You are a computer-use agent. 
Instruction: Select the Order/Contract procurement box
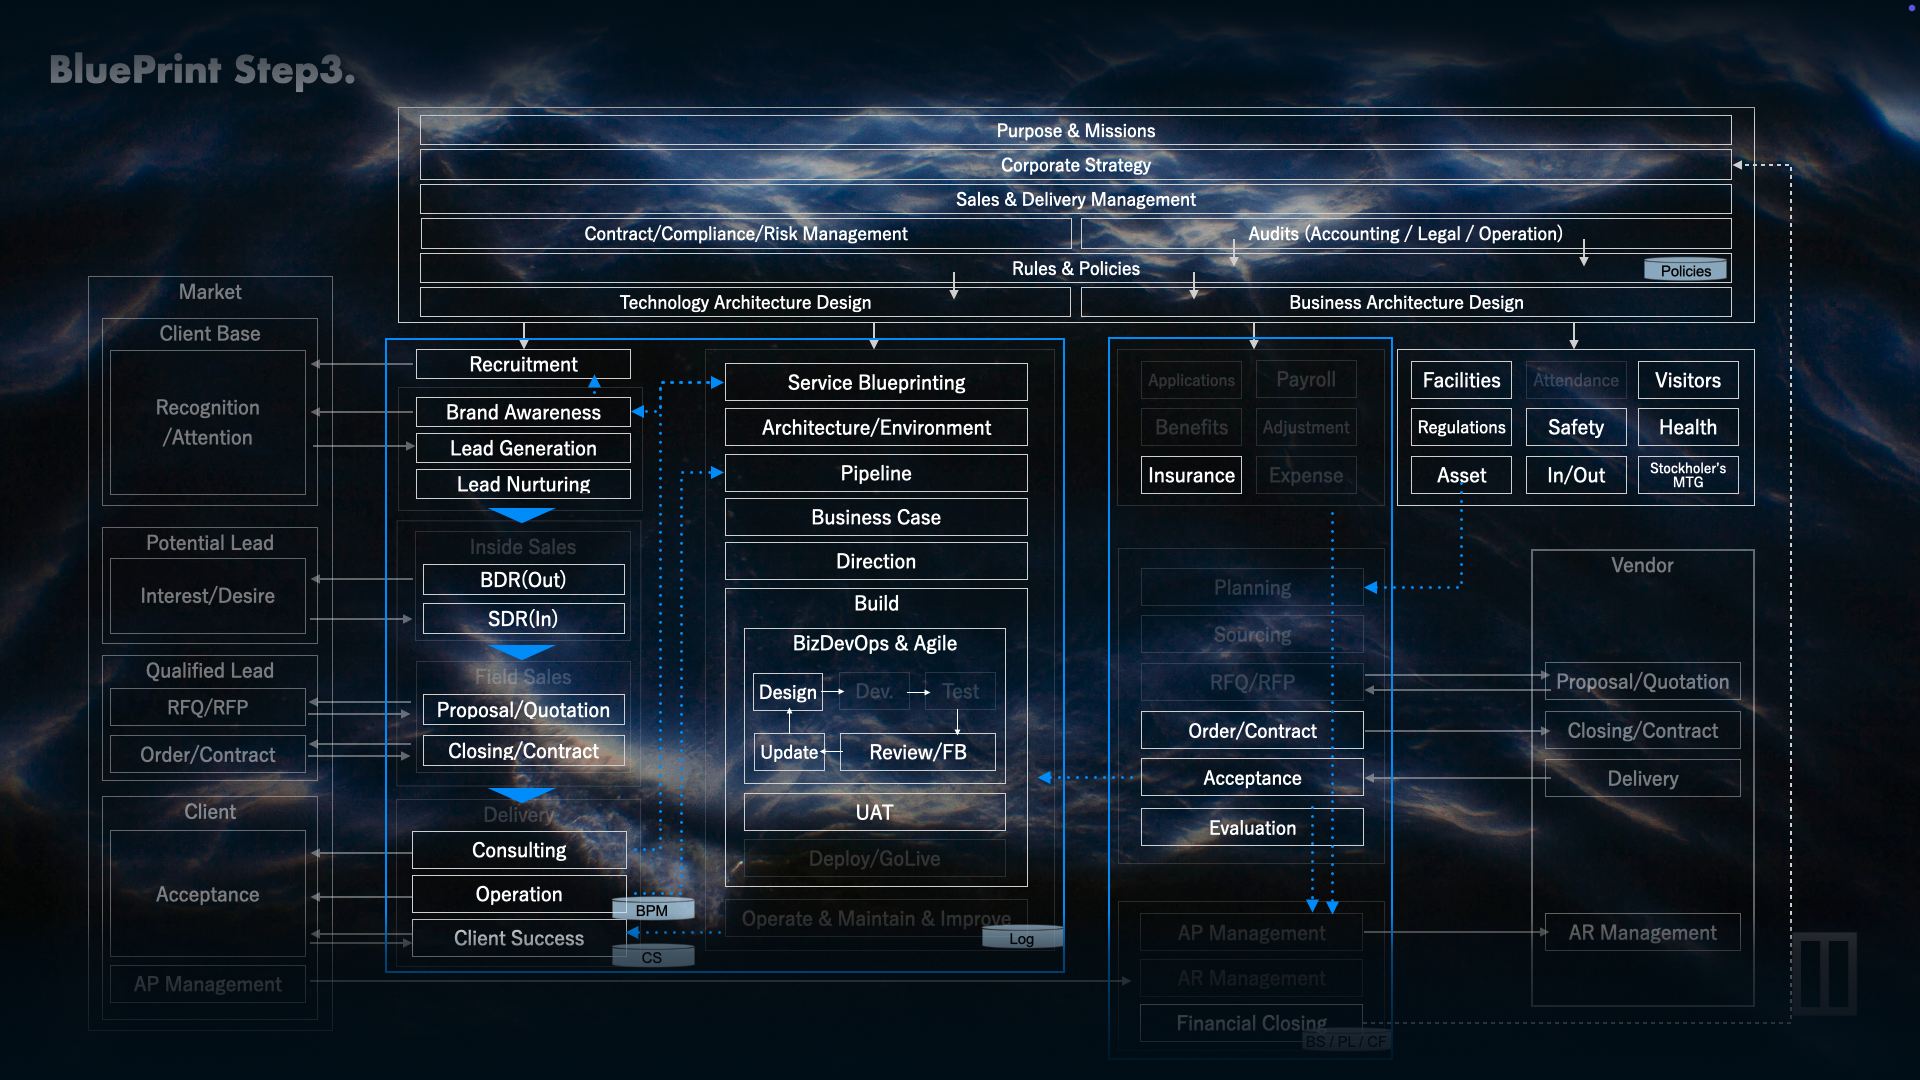(x=1252, y=731)
